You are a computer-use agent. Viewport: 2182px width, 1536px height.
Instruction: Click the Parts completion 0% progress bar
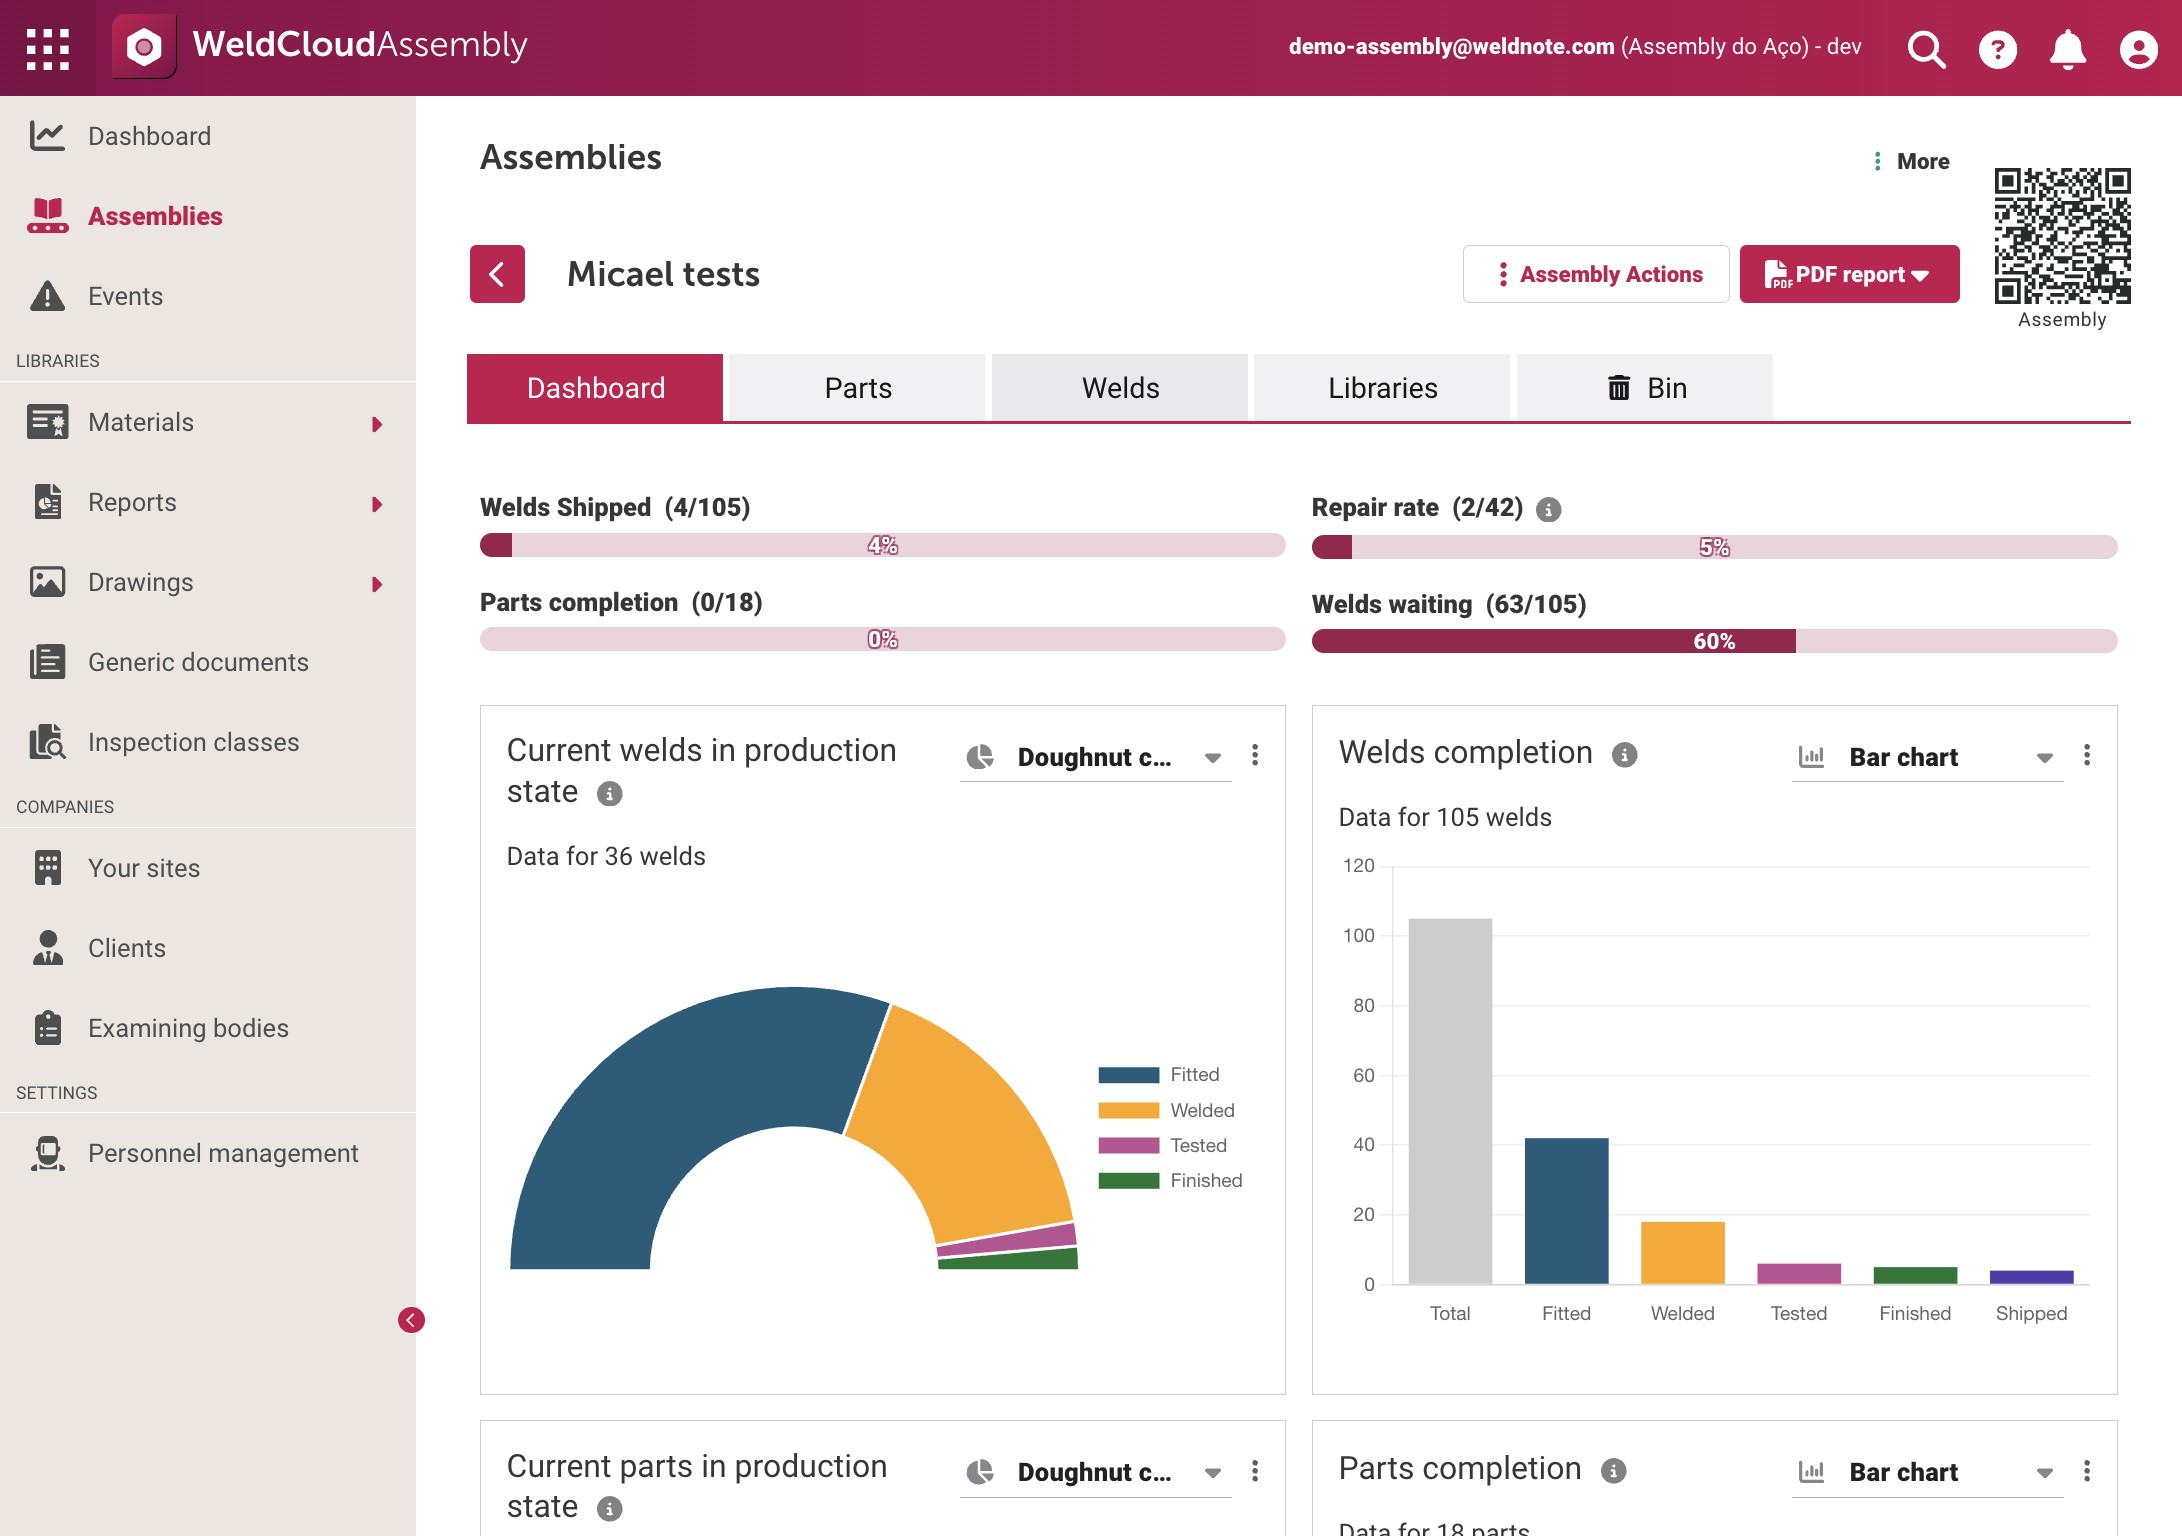[x=882, y=639]
